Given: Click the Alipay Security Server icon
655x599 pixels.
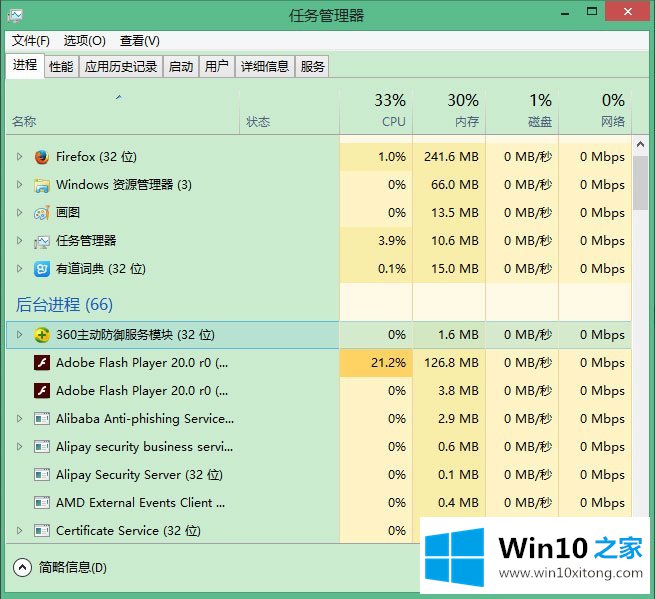Looking at the screenshot, I should (x=42, y=475).
